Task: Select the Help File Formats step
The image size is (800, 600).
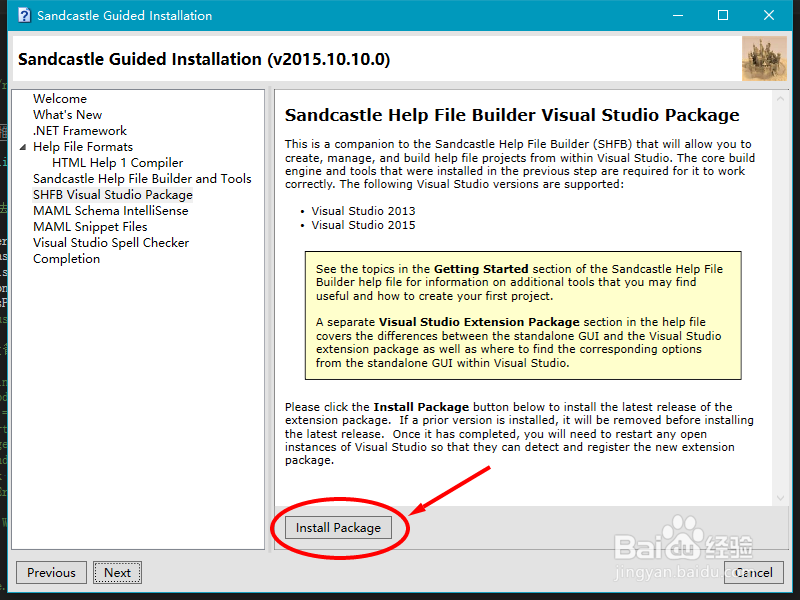Action: click(x=83, y=147)
